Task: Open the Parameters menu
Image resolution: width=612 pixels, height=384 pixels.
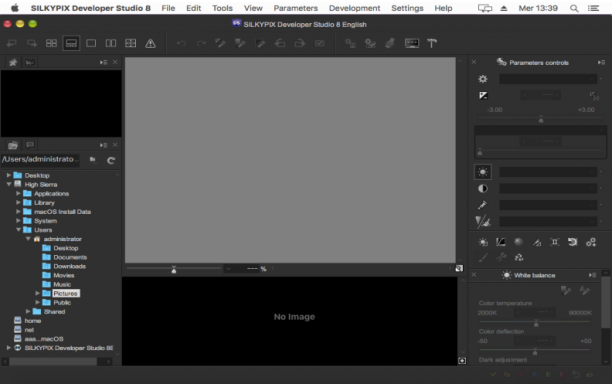Action: tap(296, 8)
